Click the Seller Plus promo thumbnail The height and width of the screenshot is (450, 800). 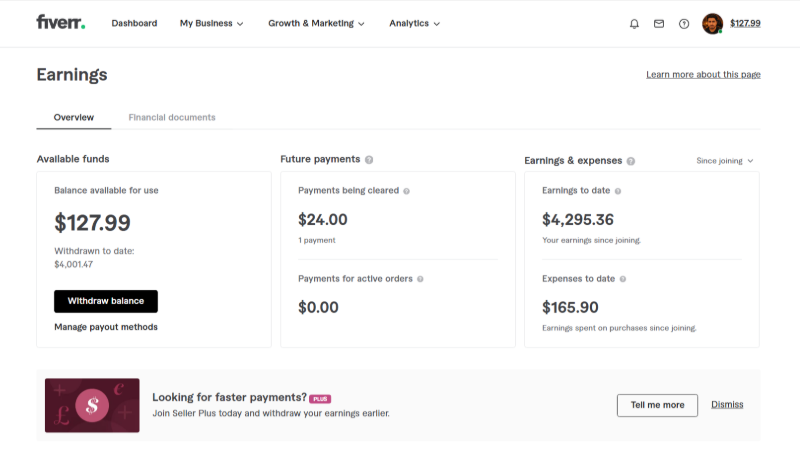tap(92, 406)
